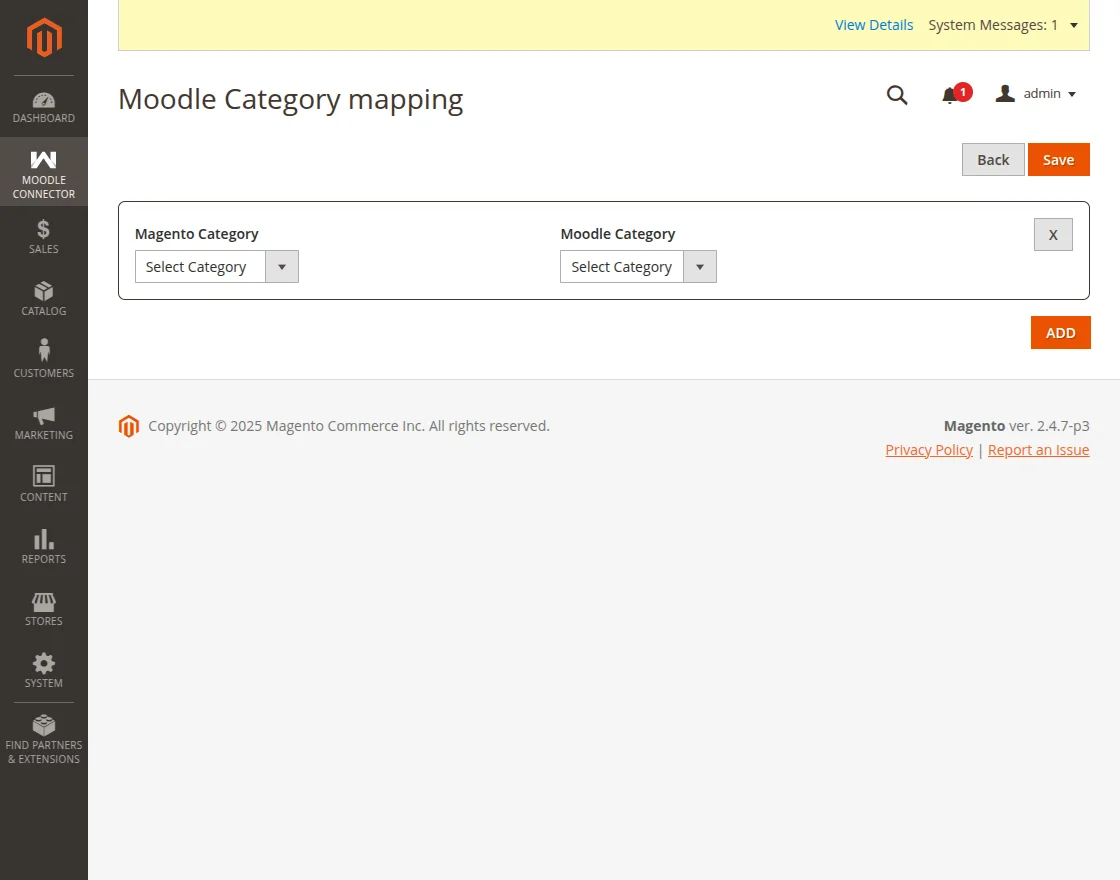
Task: Open the Magento Category select dropdown
Action: (x=216, y=266)
